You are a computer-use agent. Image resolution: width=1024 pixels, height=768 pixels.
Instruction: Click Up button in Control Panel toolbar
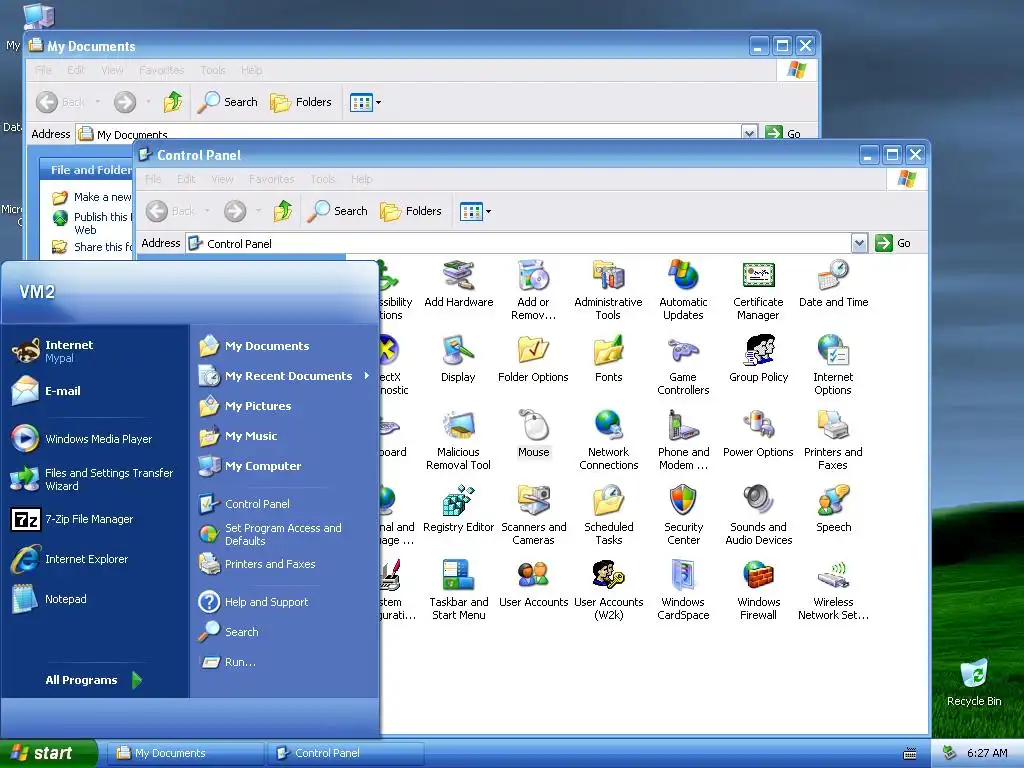pyautogui.click(x=282, y=211)
